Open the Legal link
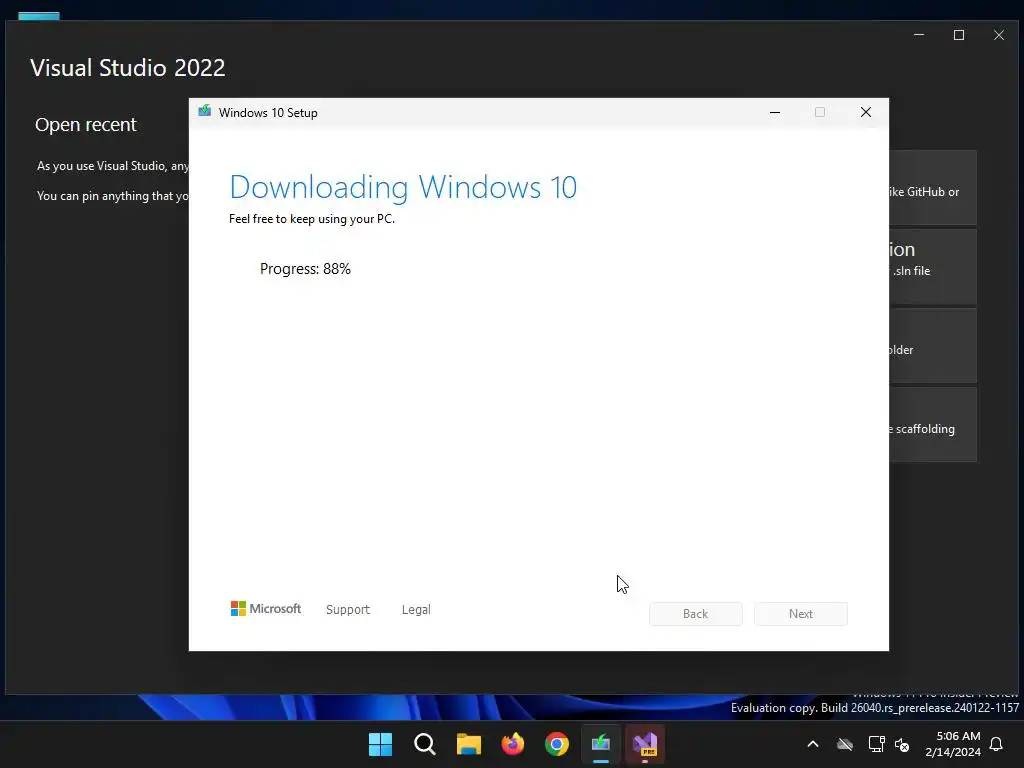Viewport: 1024px width, 768px height. tap(416, 609)
